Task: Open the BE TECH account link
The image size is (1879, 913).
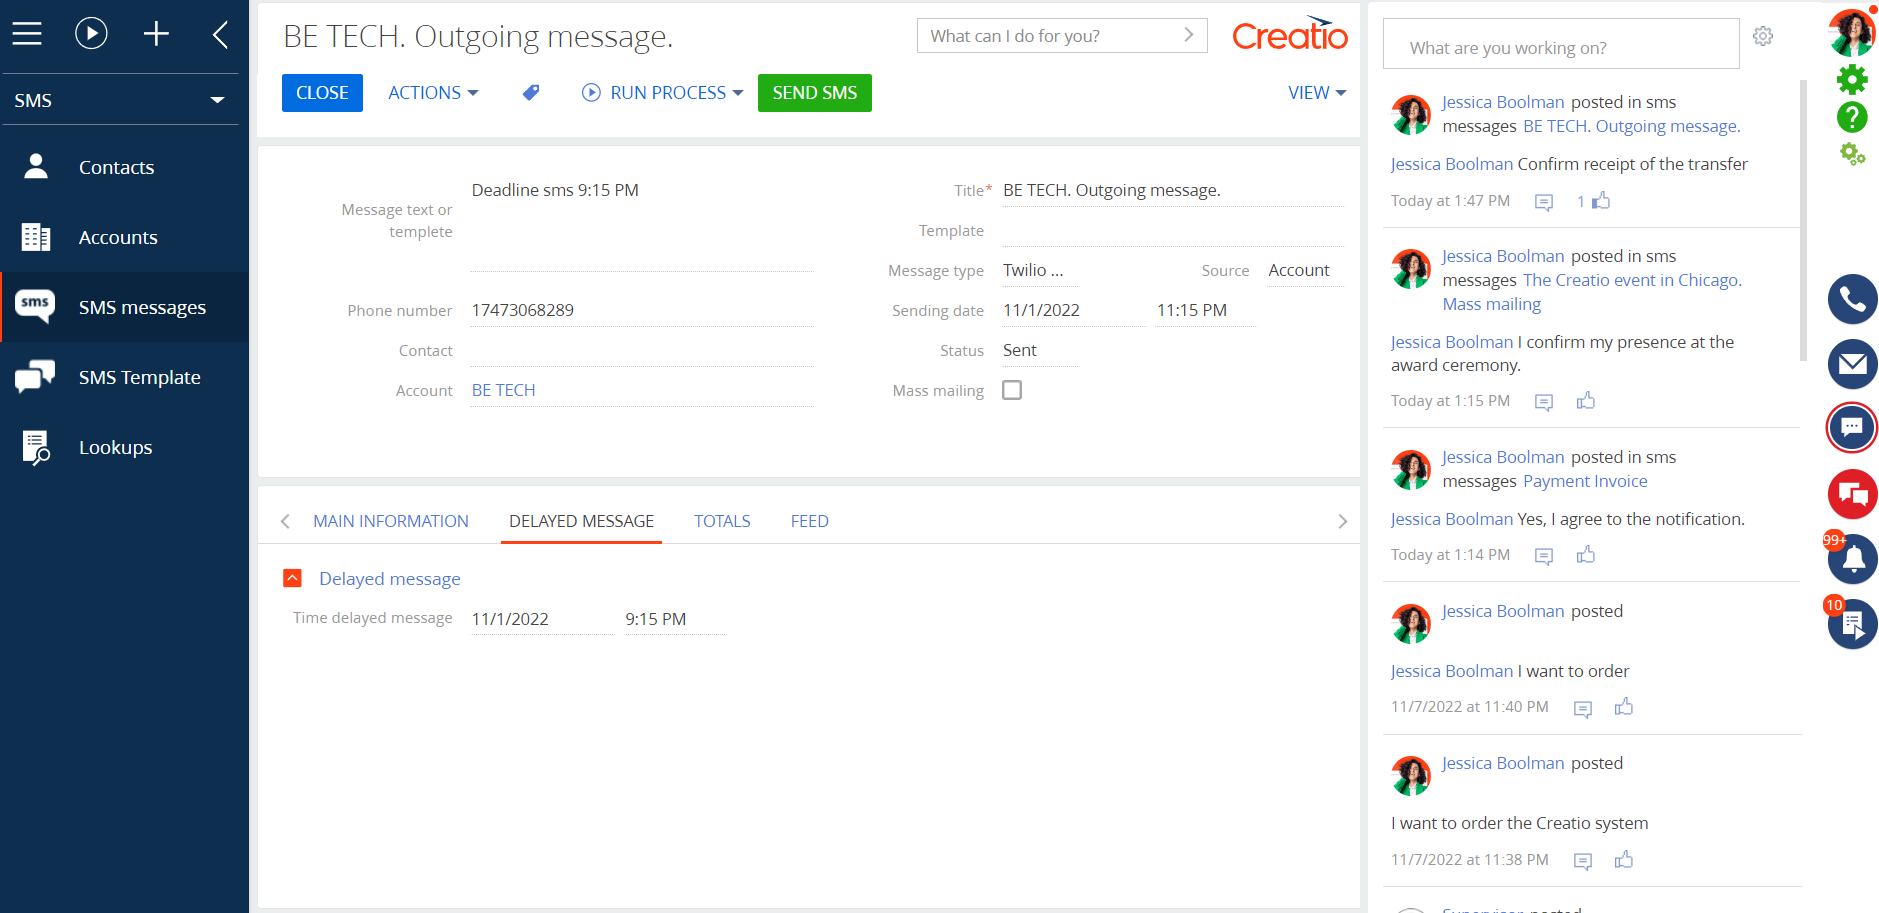Action: pos(503,389)
